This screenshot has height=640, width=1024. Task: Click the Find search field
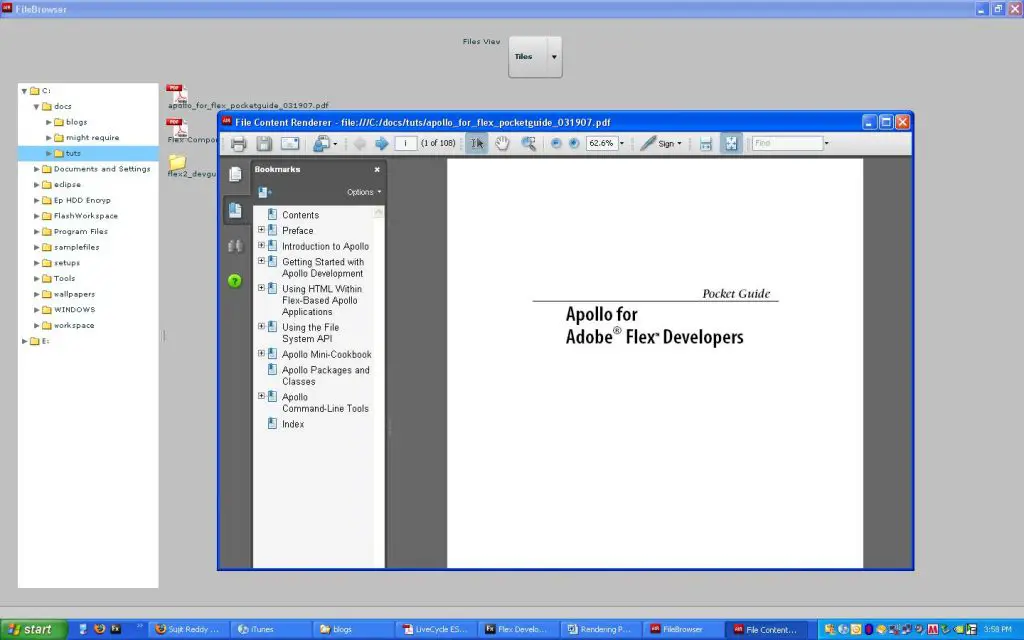(x=787, y=143)
